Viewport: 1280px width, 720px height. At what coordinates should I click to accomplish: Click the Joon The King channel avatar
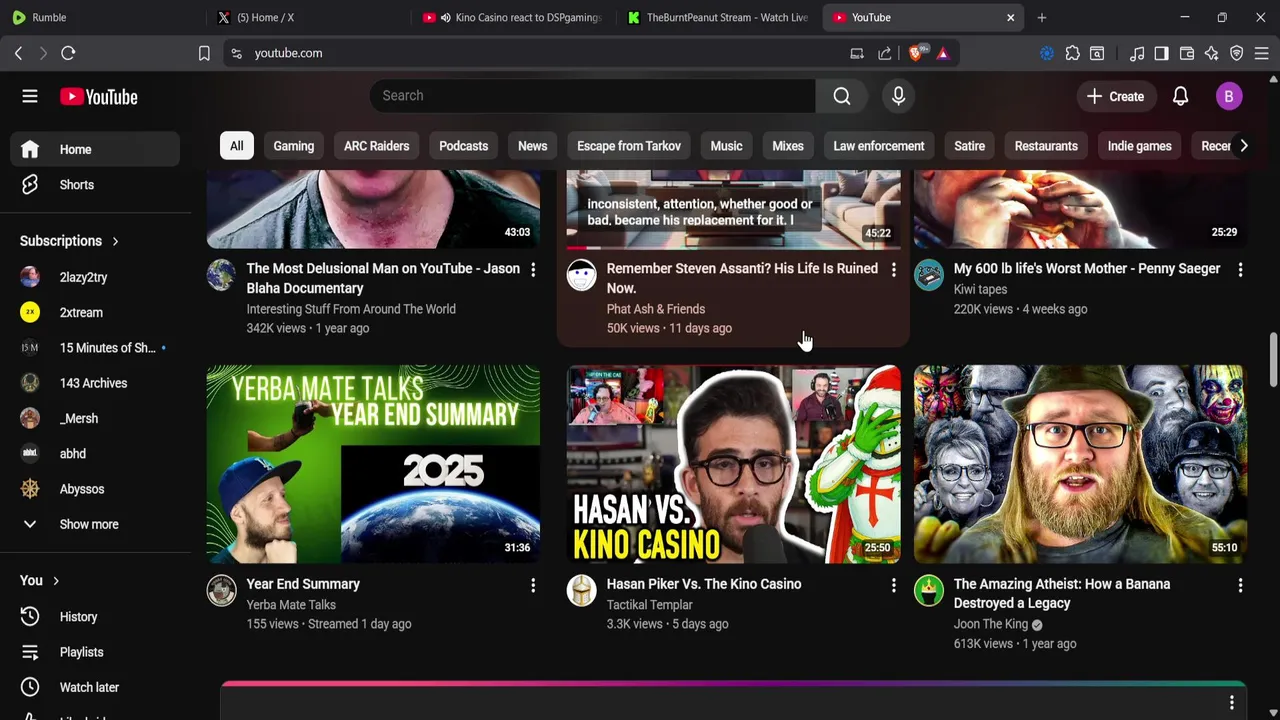(x=928, y=590)
